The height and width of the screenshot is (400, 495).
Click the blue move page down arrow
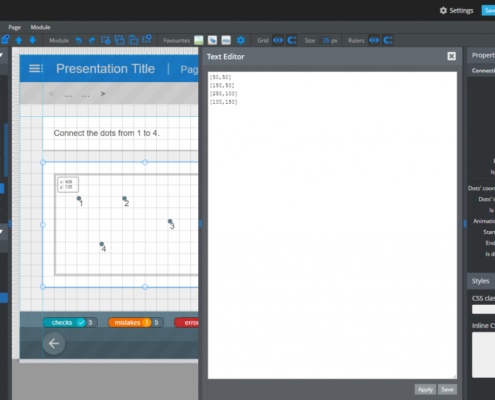(32, 40)
